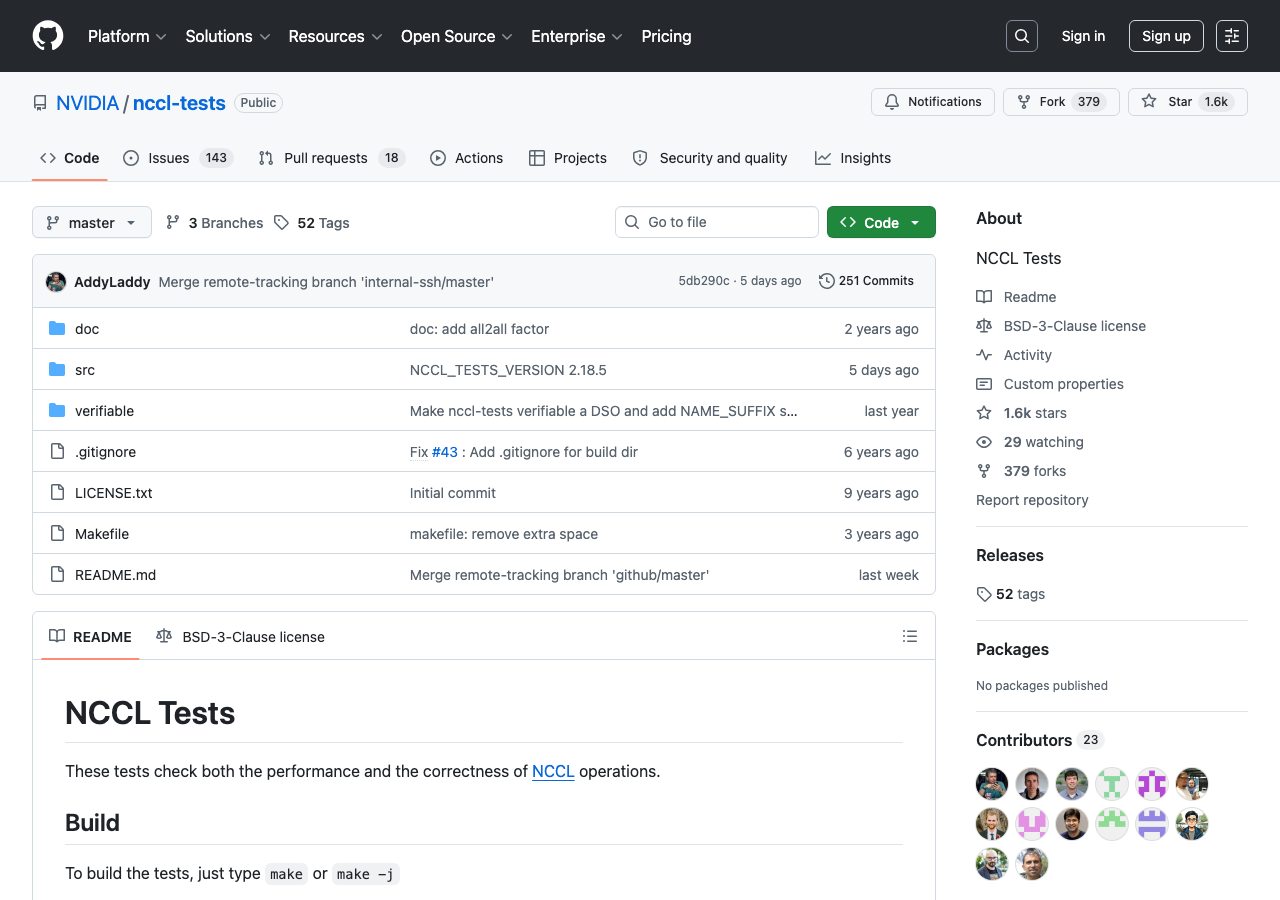The image size is (1280, 900).
Task: Open issue #43 link
Action: click(x=445, y=452)
